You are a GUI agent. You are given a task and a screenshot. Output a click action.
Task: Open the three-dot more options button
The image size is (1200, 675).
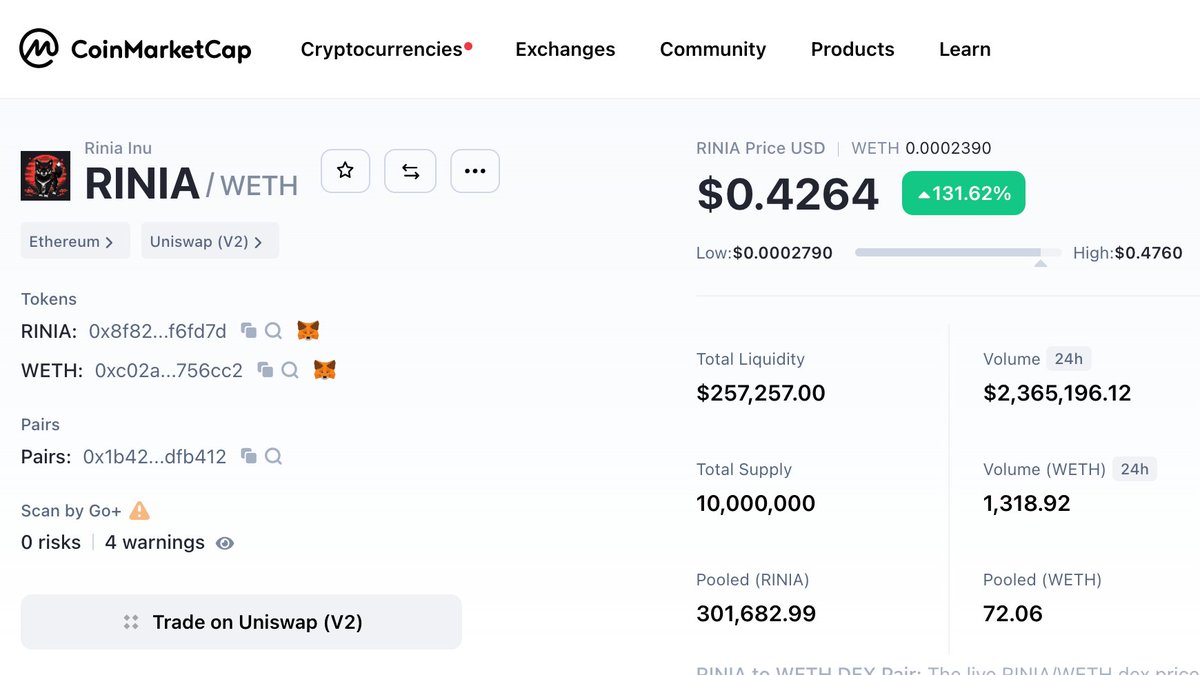point(475,171)
